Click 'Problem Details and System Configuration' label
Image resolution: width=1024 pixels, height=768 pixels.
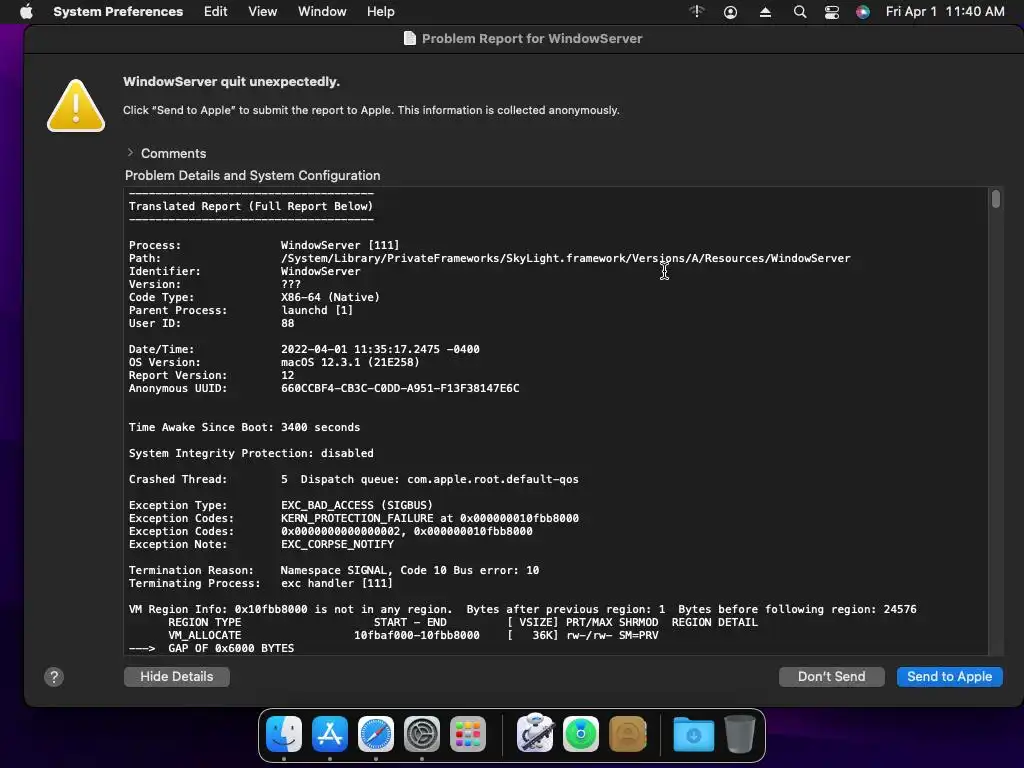(x=252, y=176)
